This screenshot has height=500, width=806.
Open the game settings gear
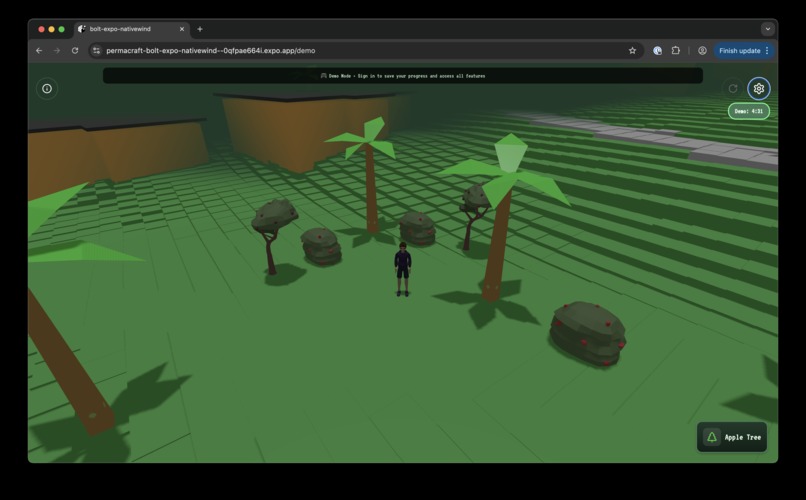click(x=758, y=89)
